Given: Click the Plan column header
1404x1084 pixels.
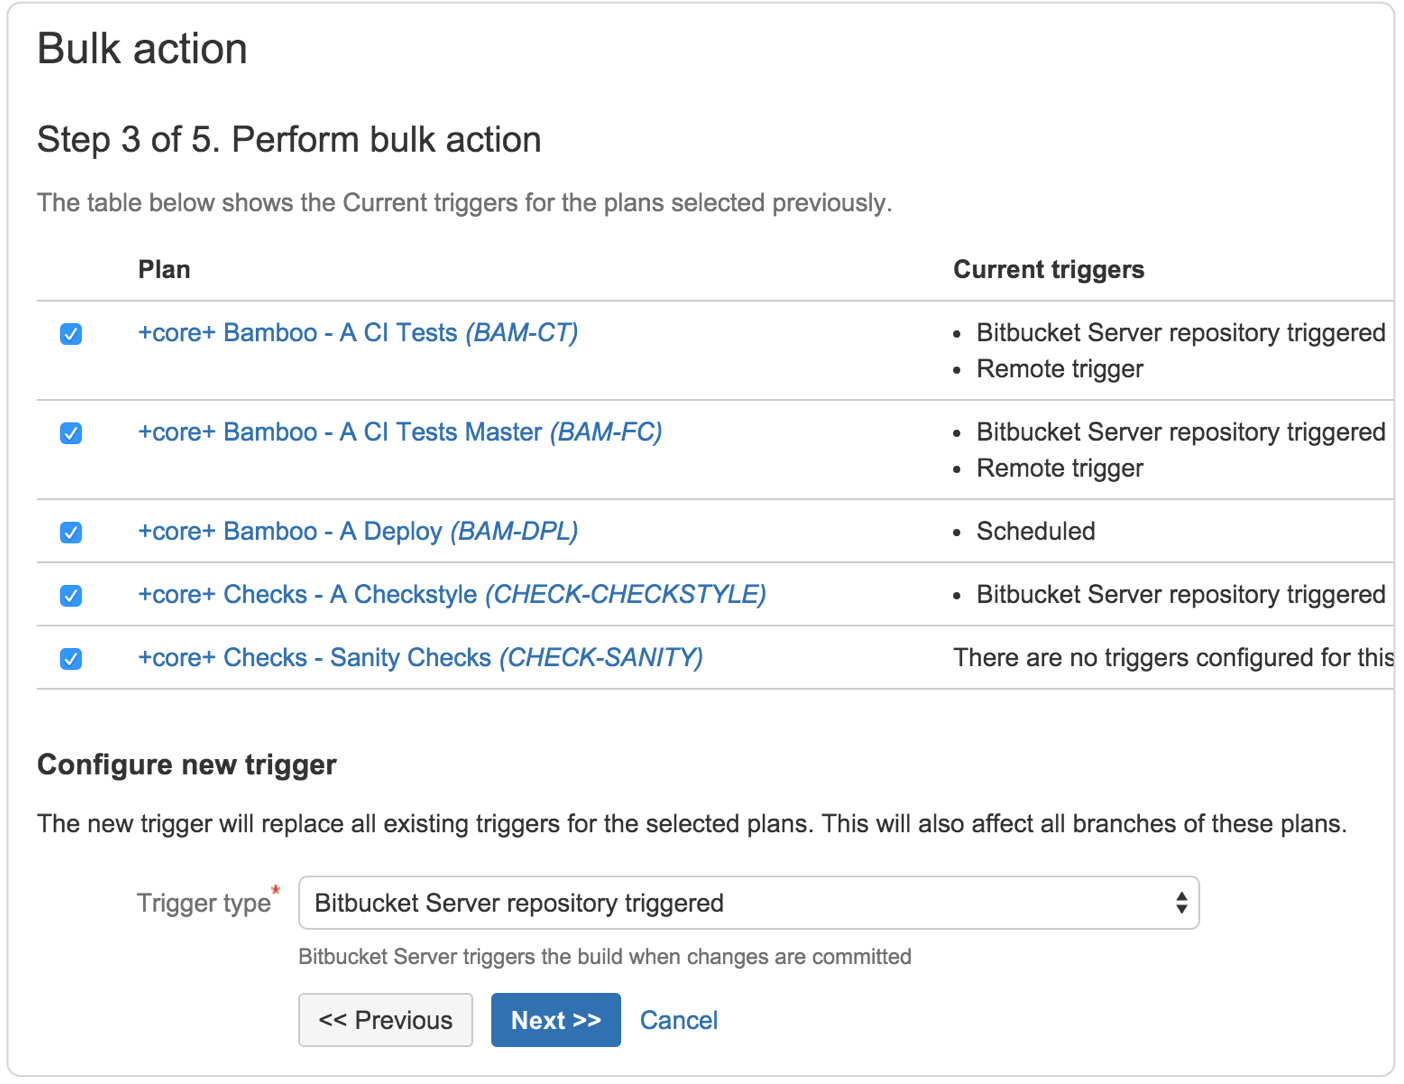Looking at the screenshot, I should point(164,270).
